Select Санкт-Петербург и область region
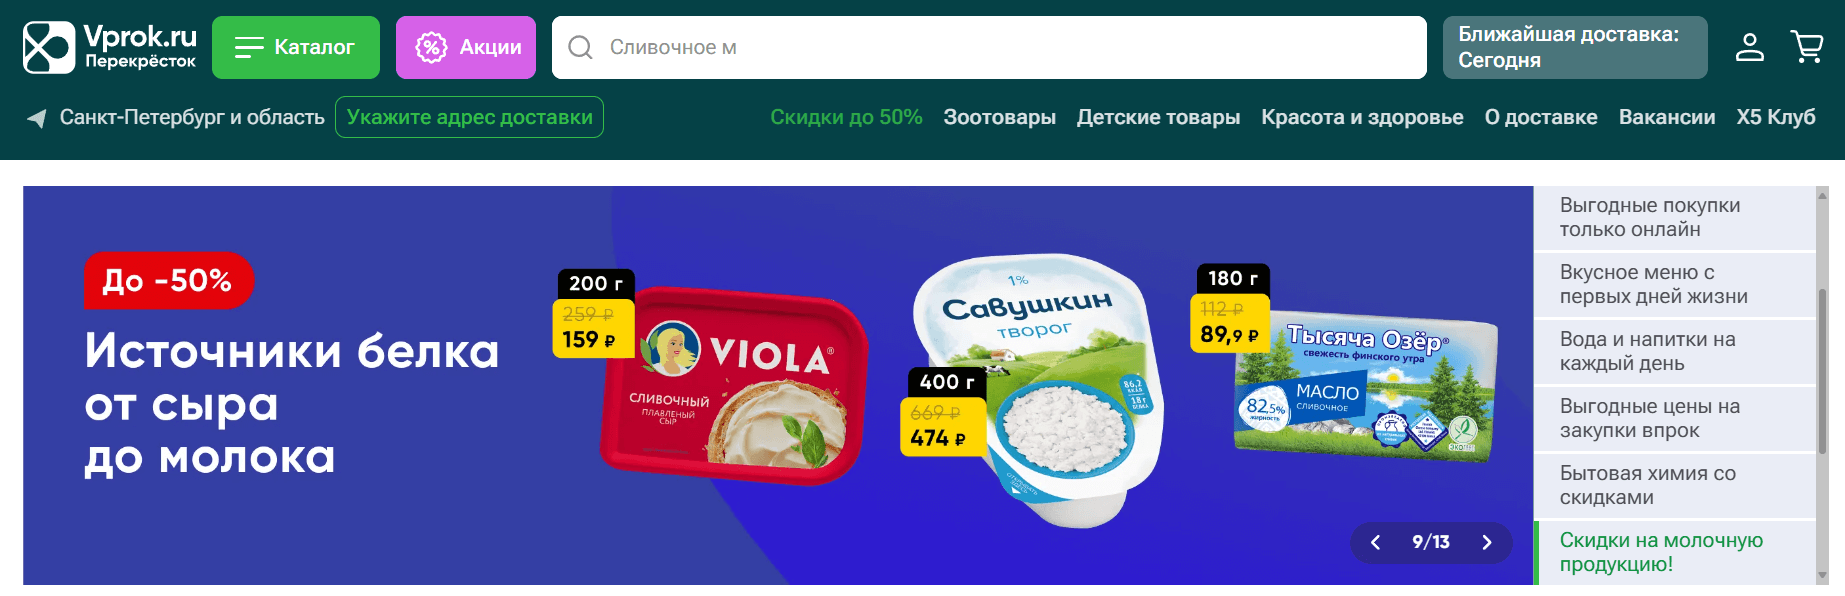Screen dimensions: 1845x596 (192, 117)
